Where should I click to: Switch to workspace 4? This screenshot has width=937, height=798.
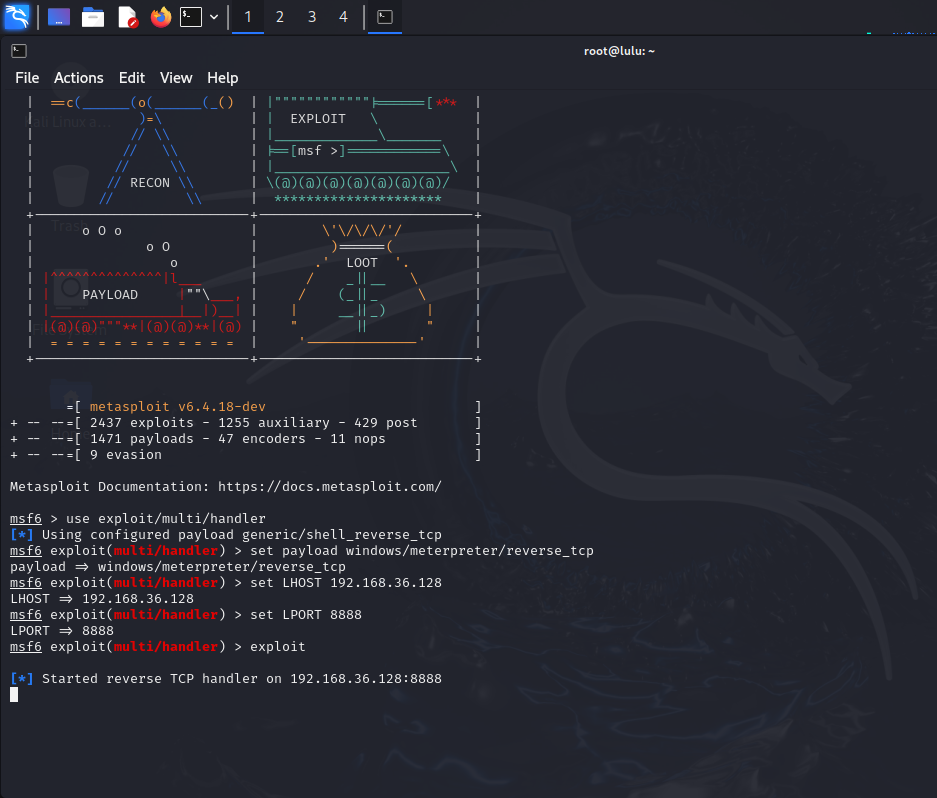[343, 17]
